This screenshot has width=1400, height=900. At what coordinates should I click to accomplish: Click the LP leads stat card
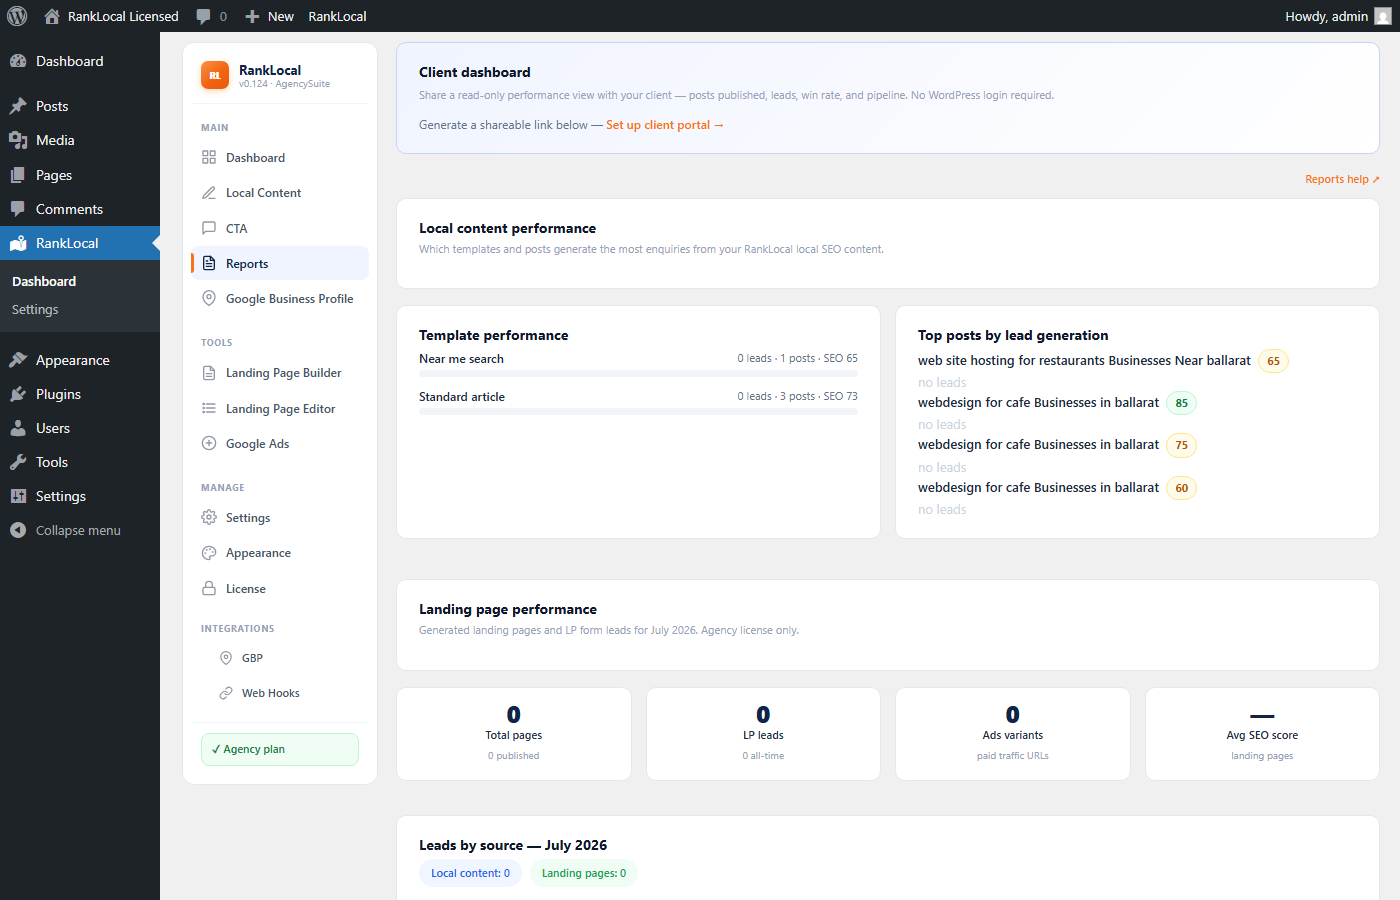[763, 734]
